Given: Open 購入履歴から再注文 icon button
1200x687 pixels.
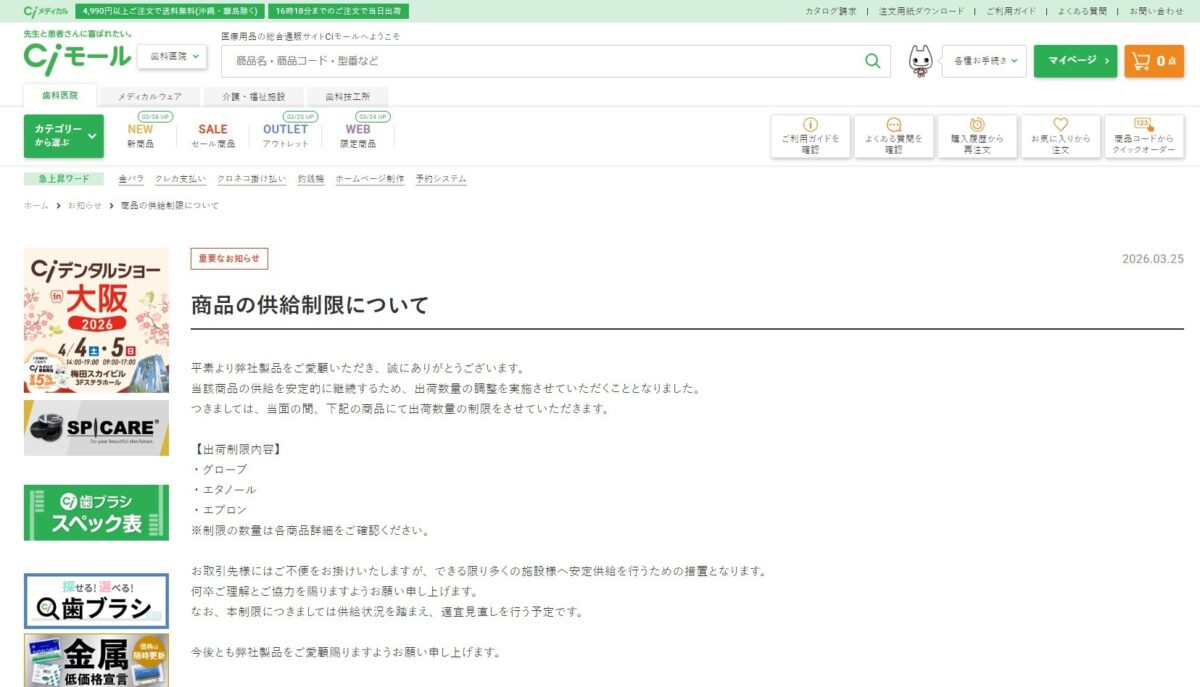Looking at the screenshot, I should click(x=977, y=136).
